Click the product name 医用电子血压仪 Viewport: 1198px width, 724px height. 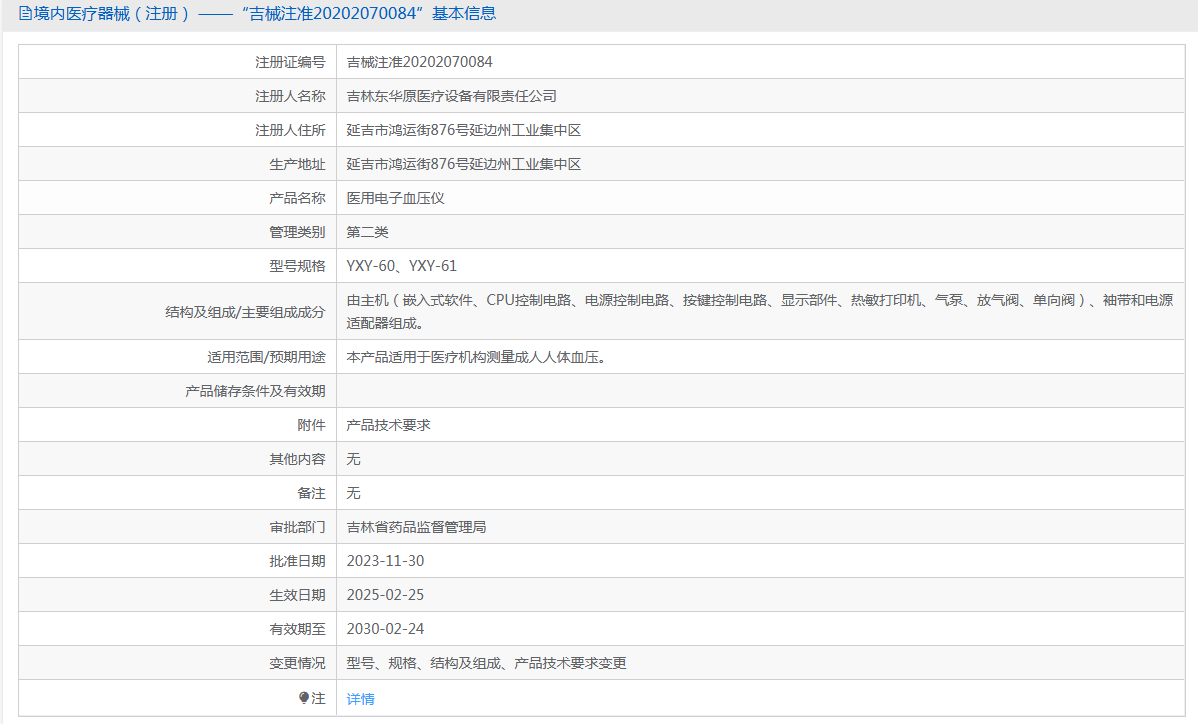396,199
